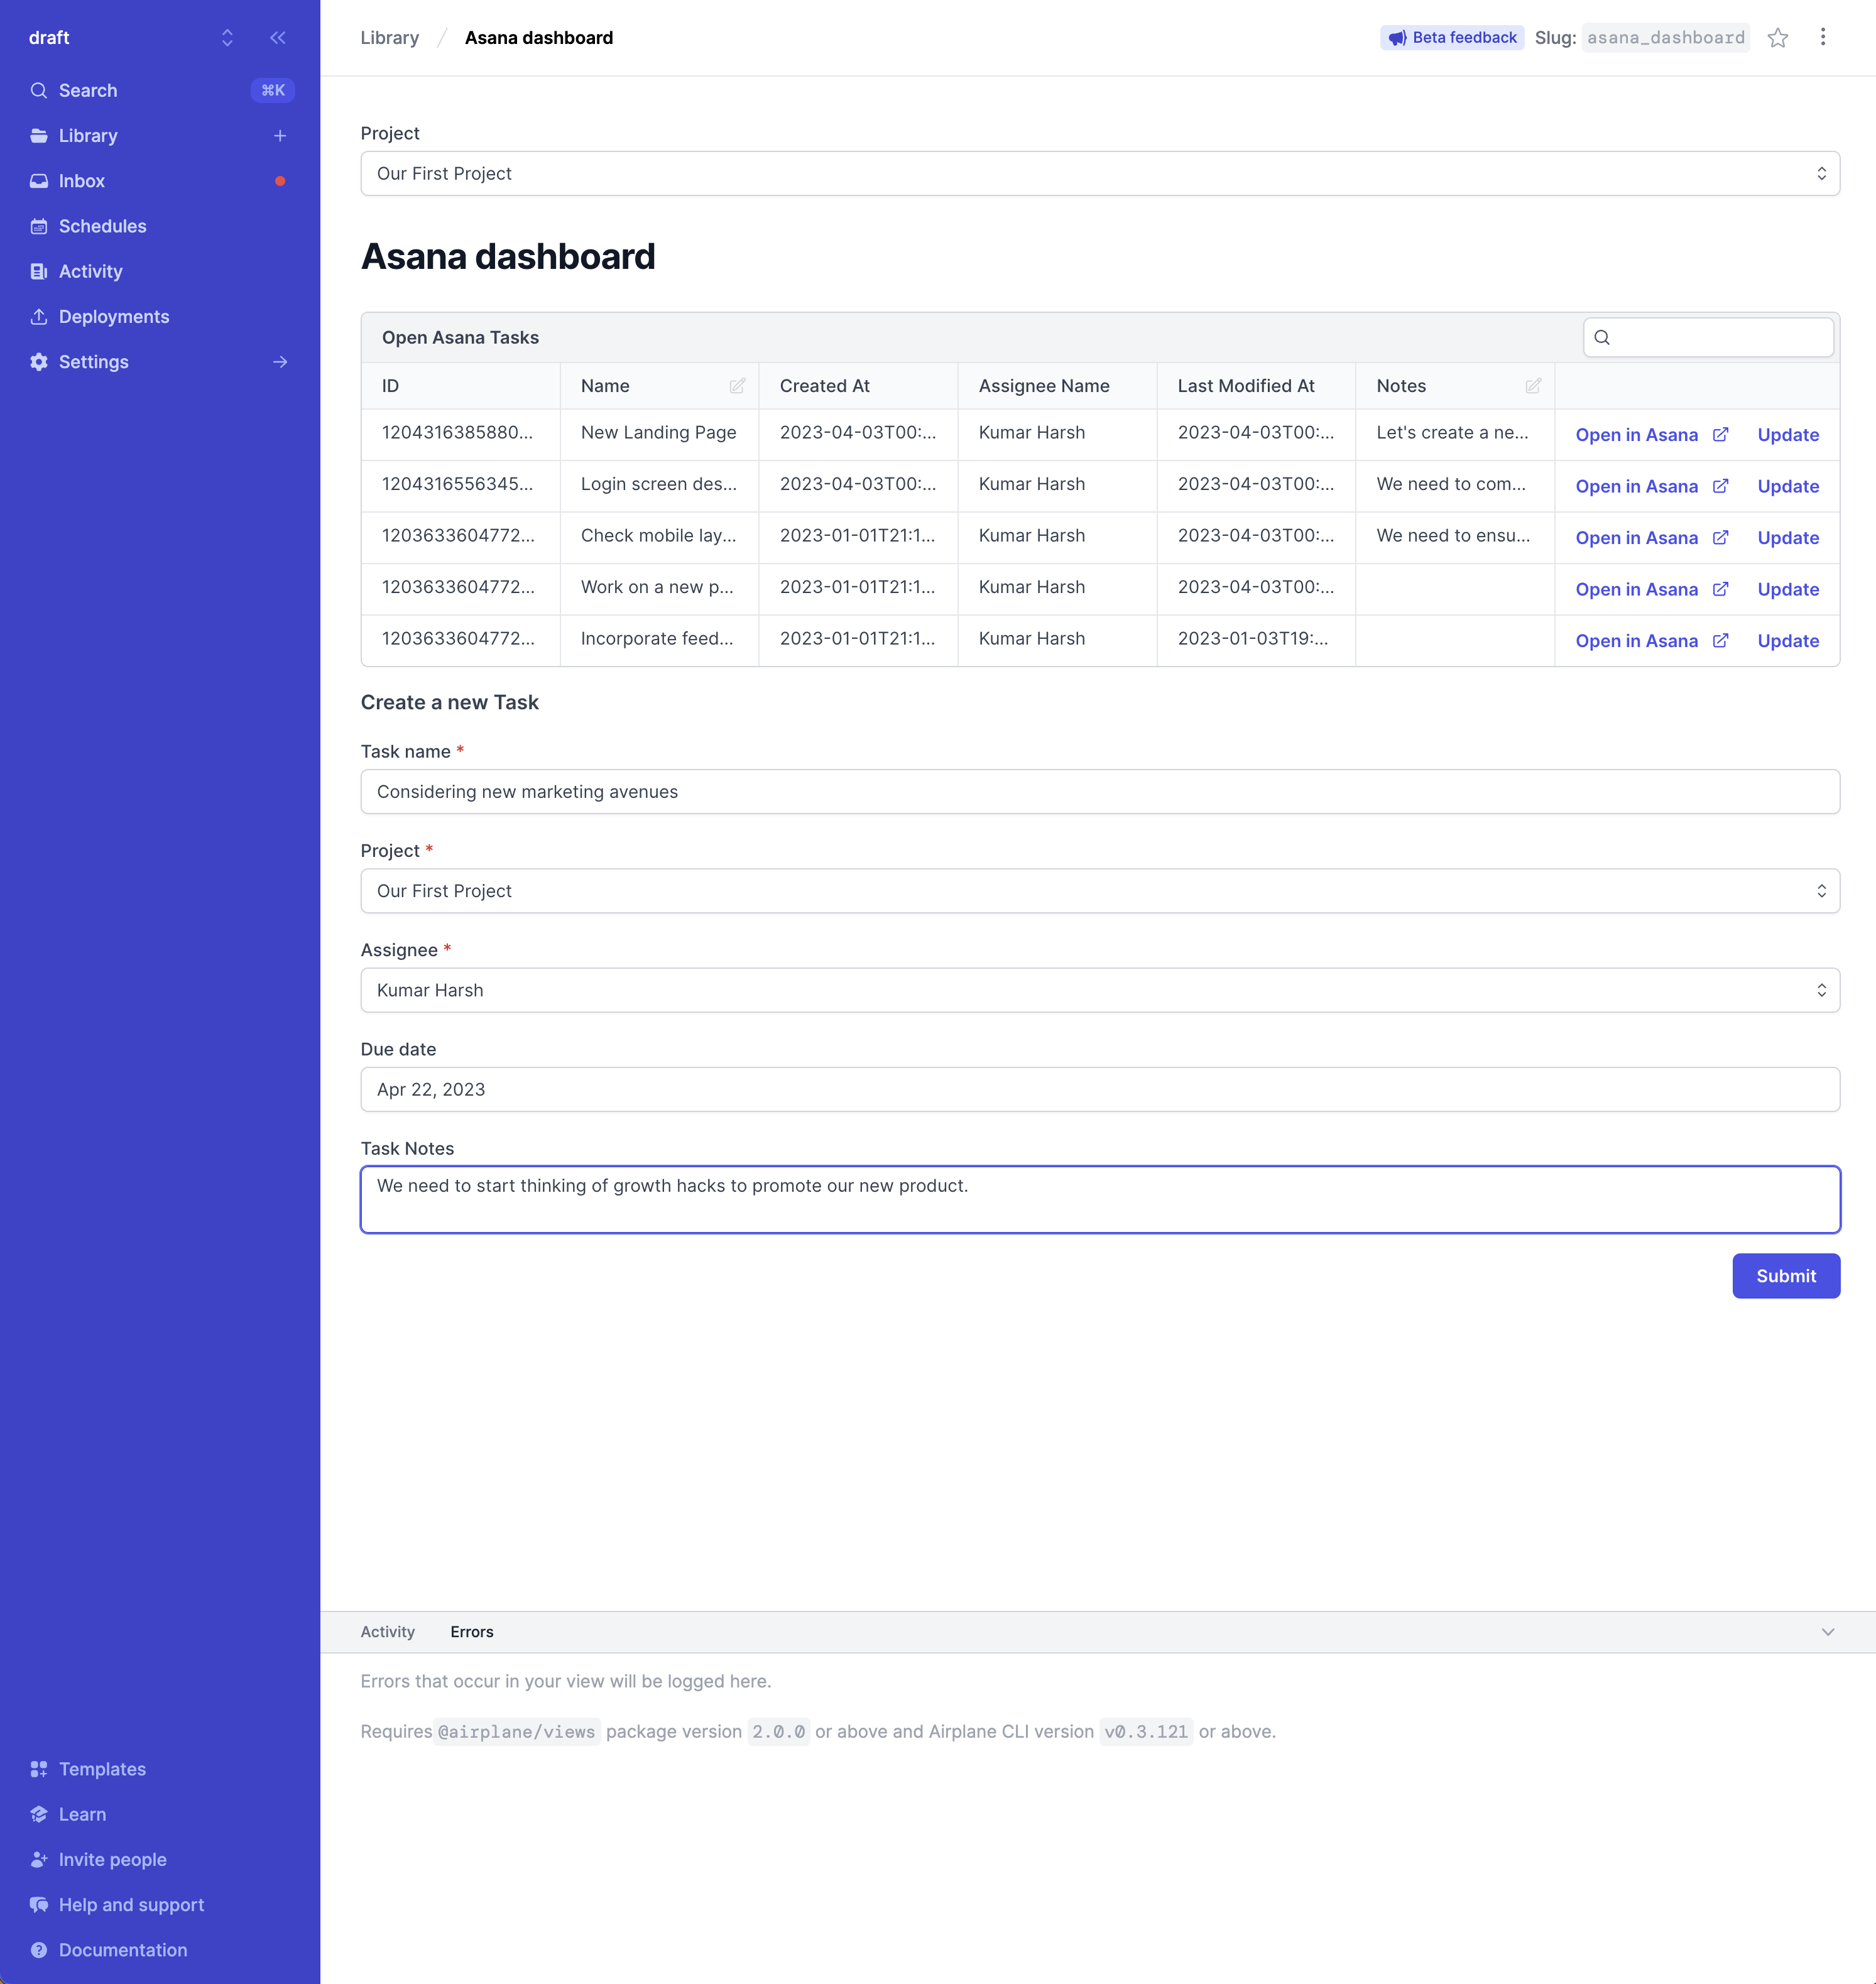Update the New Landing Page task
The height and width of the screenshot is (1984, 1876).
click(1788, 435)
